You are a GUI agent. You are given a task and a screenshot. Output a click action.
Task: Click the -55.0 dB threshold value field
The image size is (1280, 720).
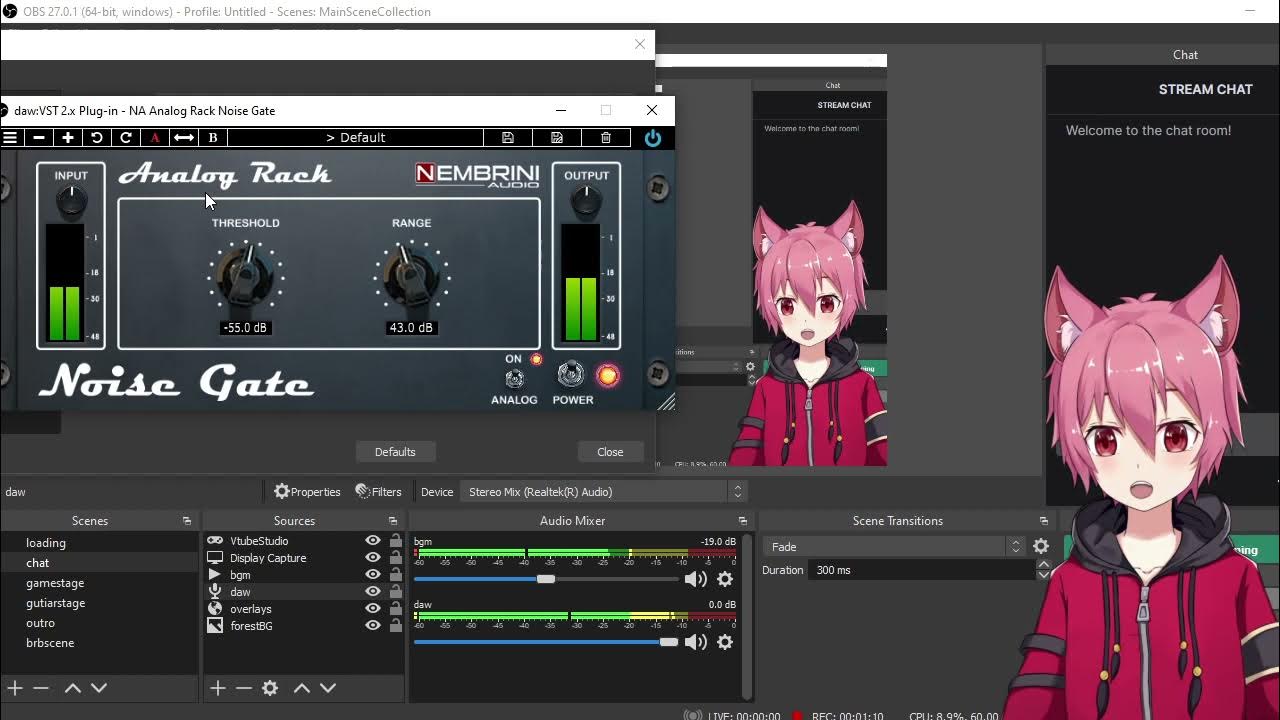[x=245, y=328]
